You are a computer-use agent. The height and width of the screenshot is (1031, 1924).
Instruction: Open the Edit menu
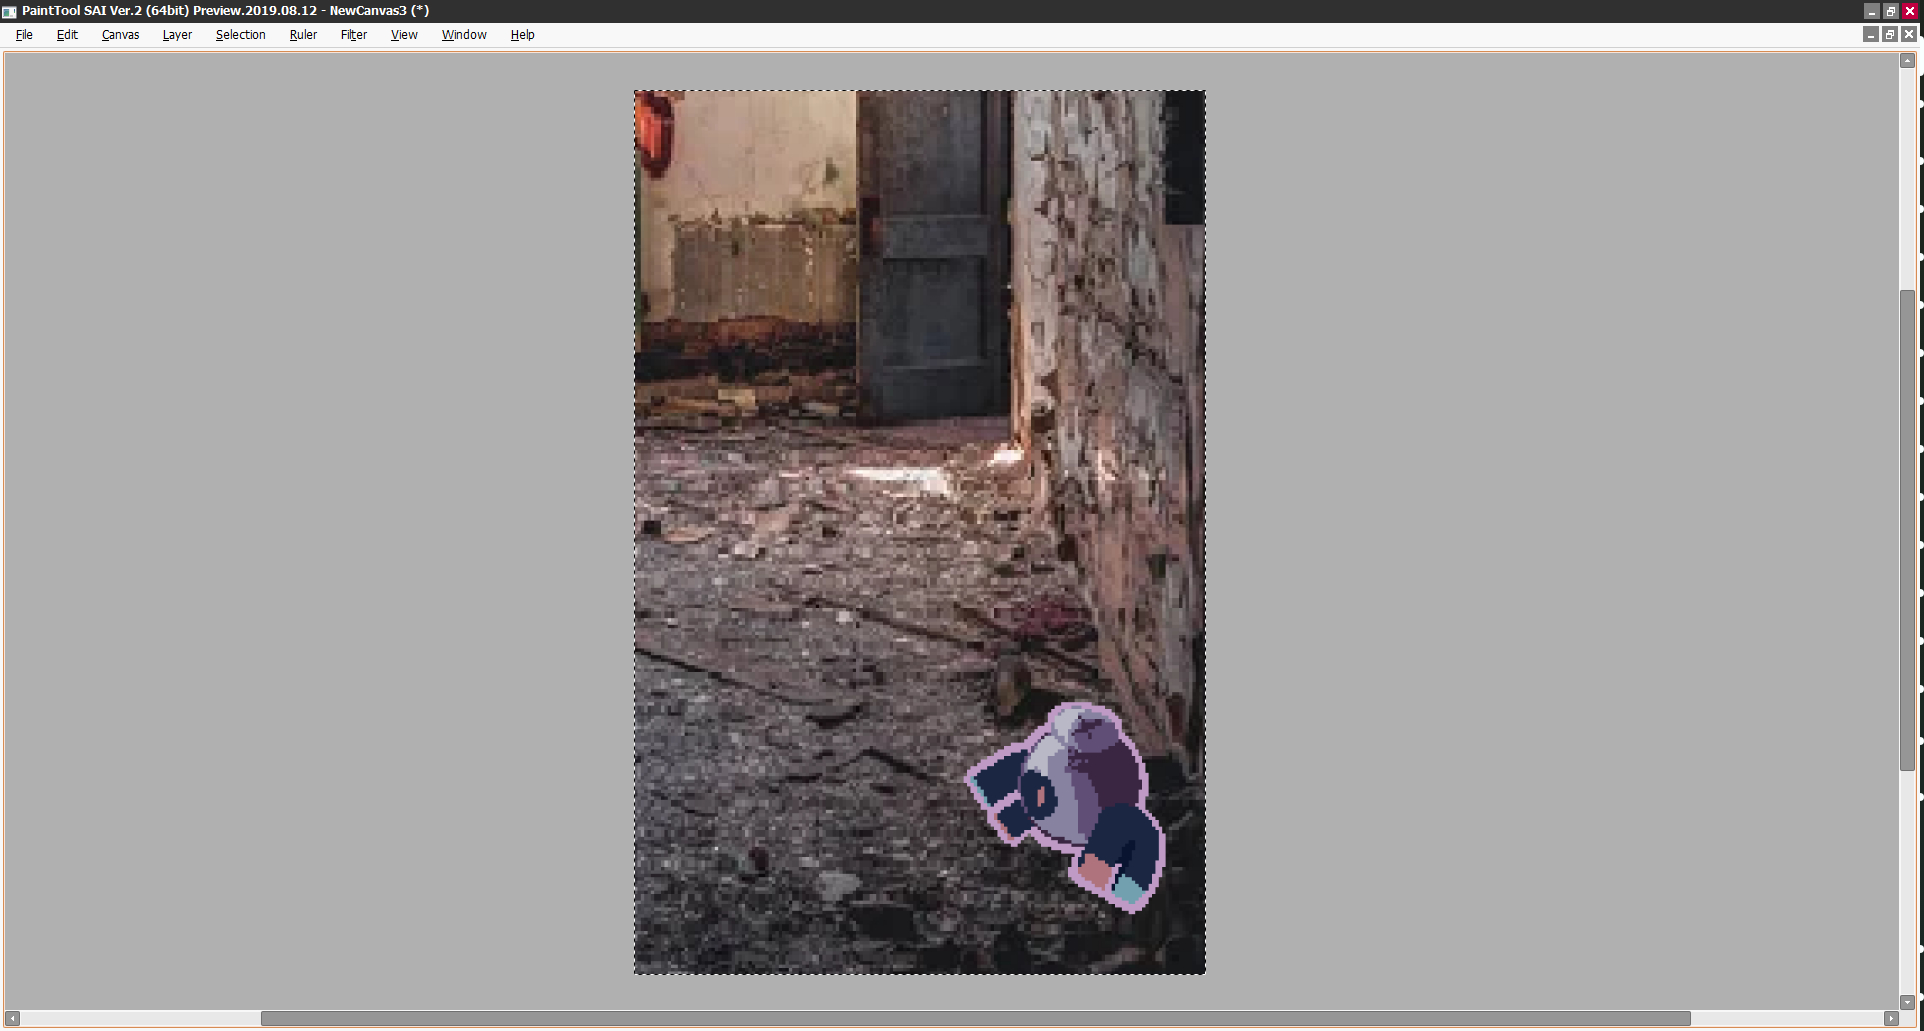pyautogui.click(x=67, y=35)
